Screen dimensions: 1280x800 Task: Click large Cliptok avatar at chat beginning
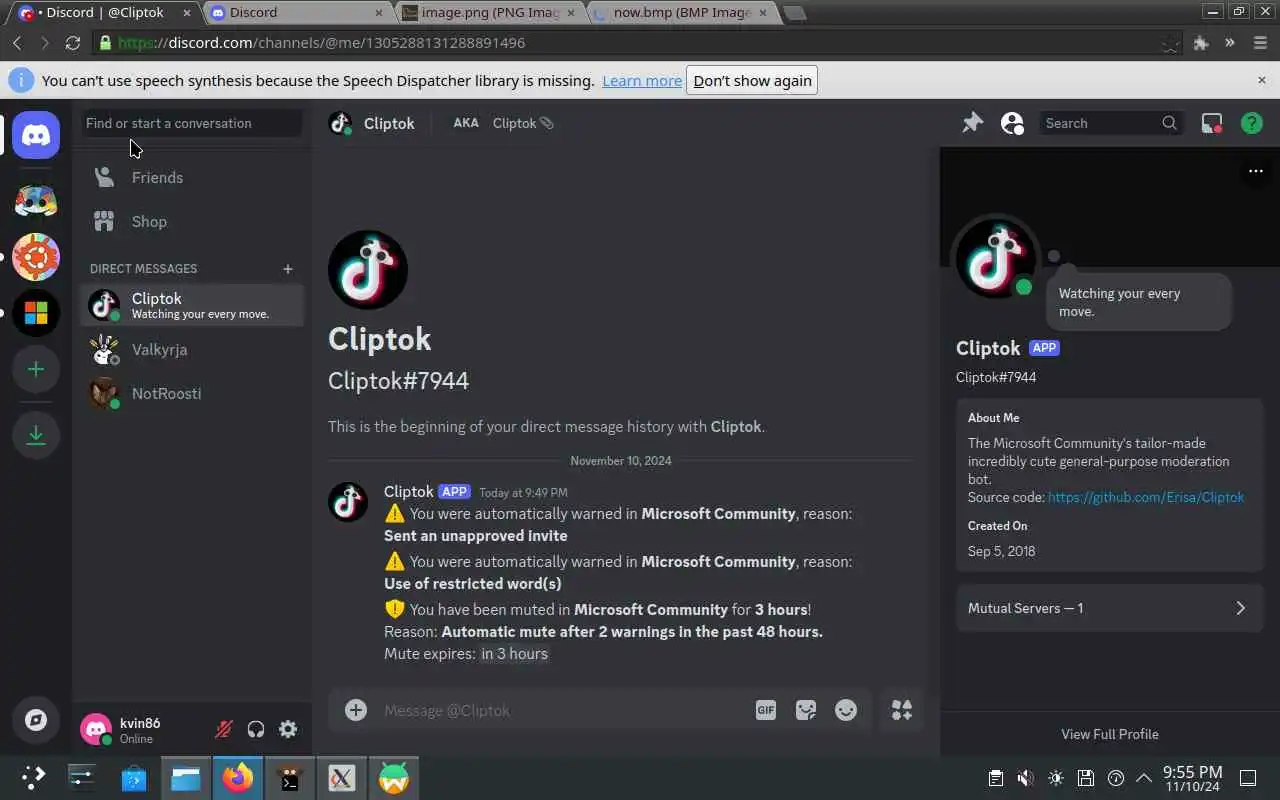coord(368,270)
